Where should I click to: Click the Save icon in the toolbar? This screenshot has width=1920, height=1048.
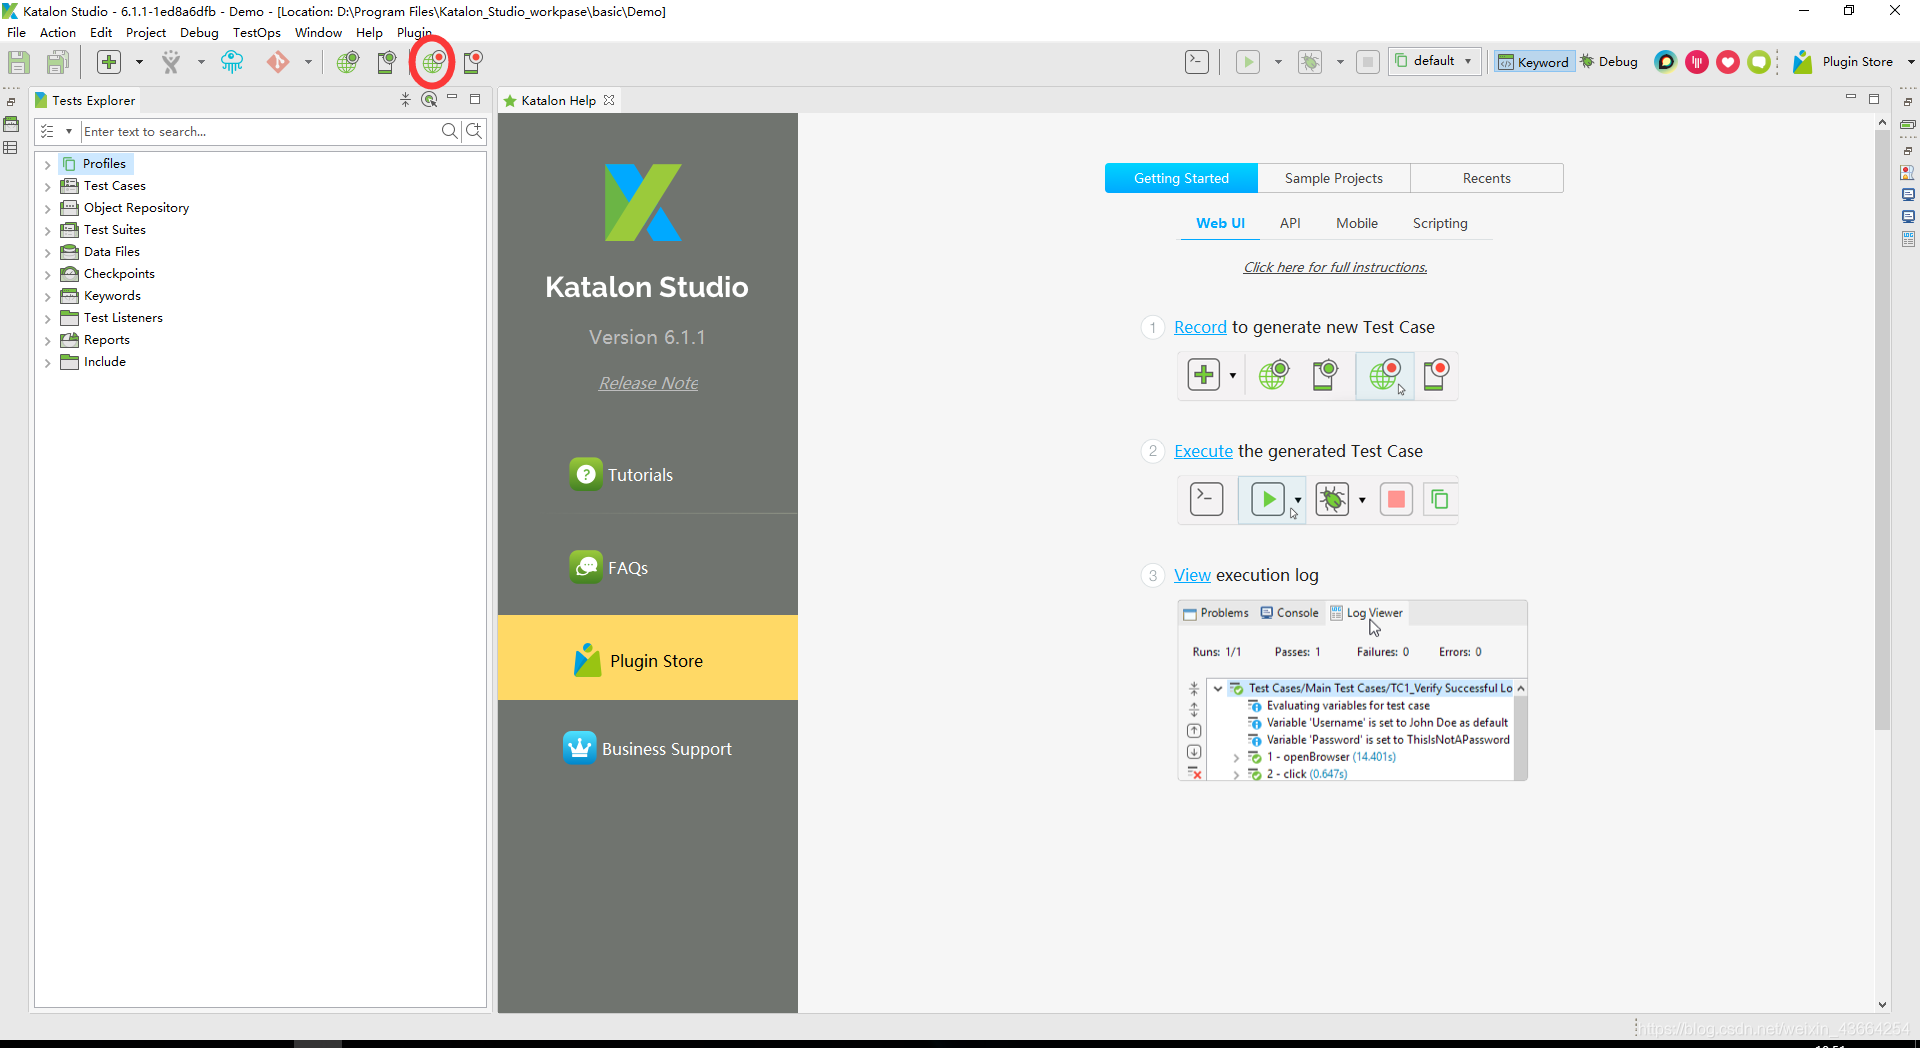19,62
